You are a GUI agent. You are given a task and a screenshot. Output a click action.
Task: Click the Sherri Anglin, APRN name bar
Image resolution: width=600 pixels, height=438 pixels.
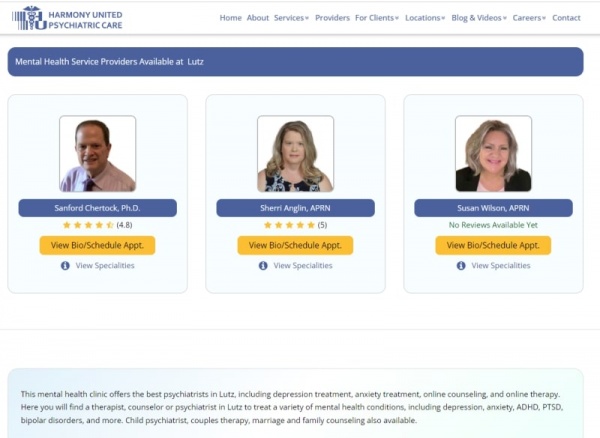click(x=295, y=208)
